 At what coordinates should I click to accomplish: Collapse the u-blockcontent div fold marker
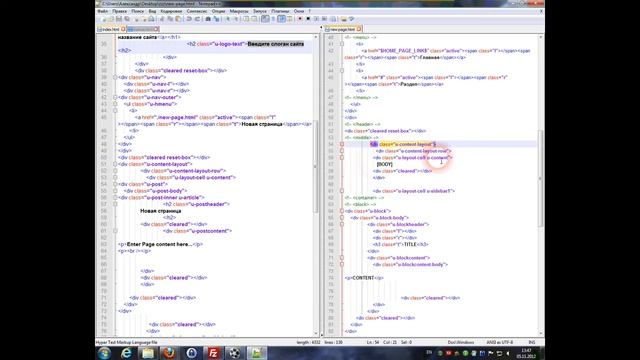tap(342, 258)
